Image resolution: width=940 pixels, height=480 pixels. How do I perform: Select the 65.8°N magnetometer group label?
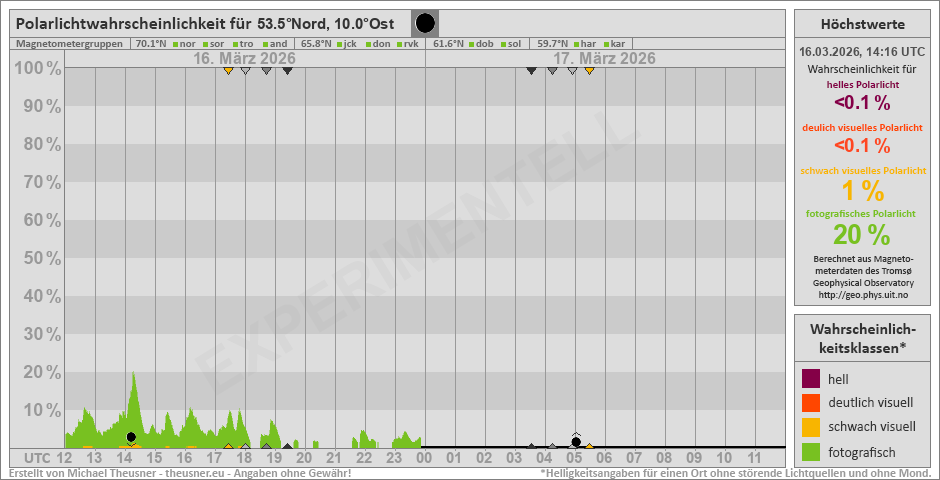[316, 44]
